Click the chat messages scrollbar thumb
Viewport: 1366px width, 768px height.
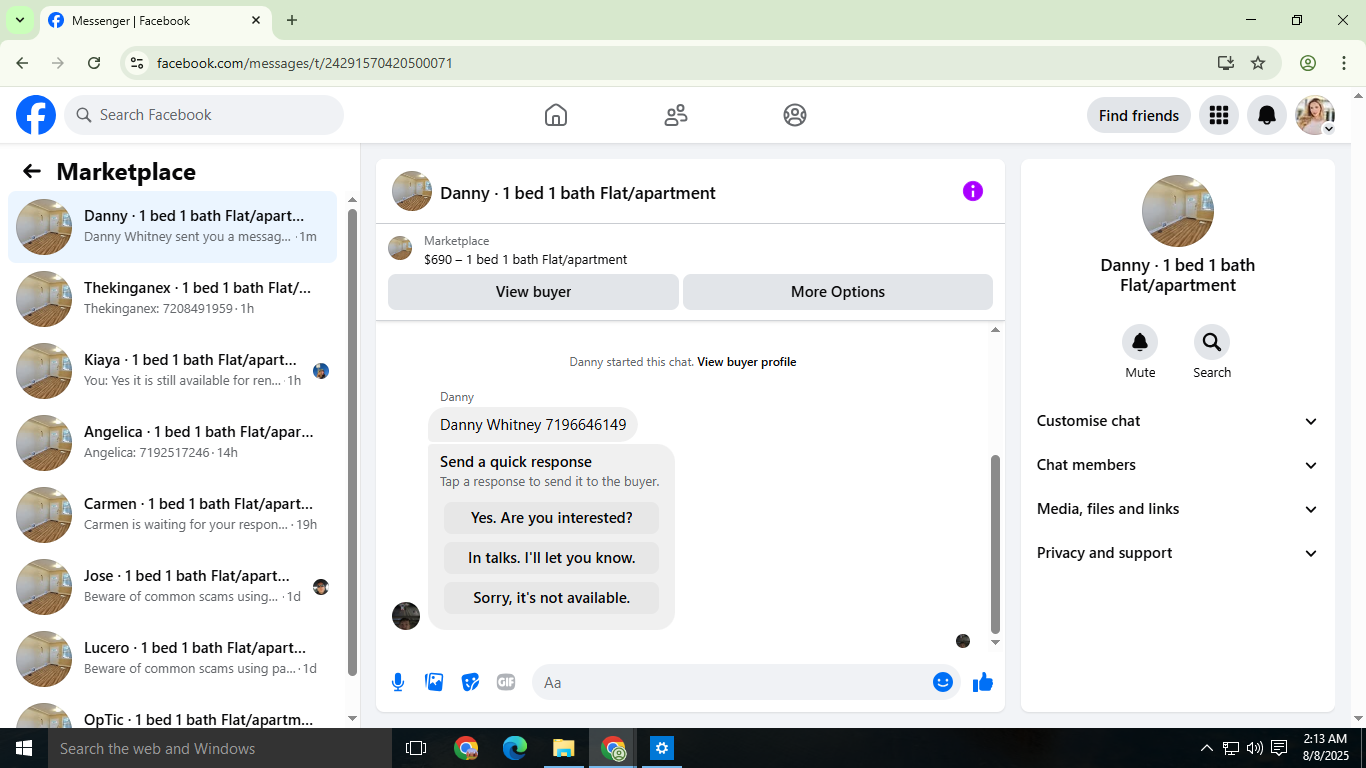tap(995, 544)
